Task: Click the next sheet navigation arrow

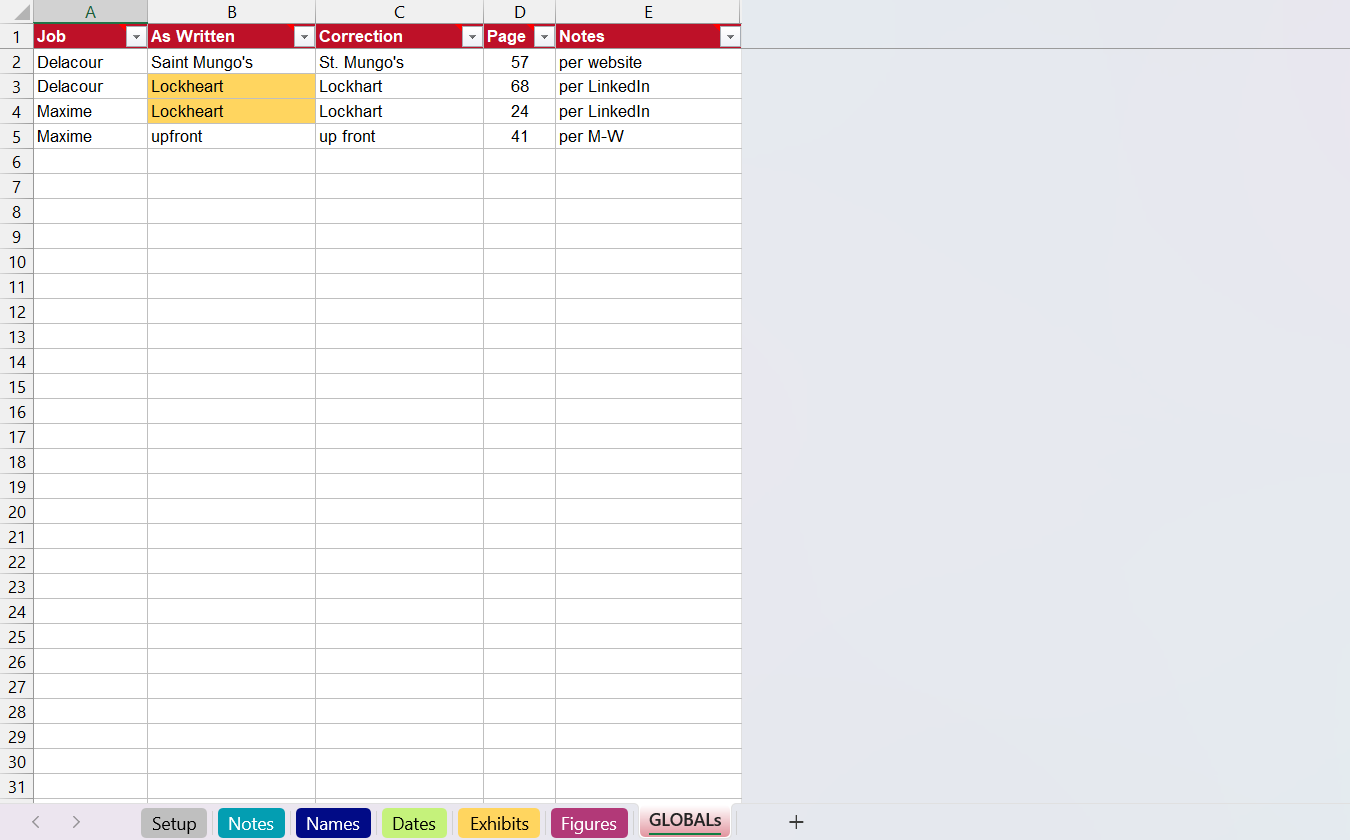Action: tap(76, 822)
